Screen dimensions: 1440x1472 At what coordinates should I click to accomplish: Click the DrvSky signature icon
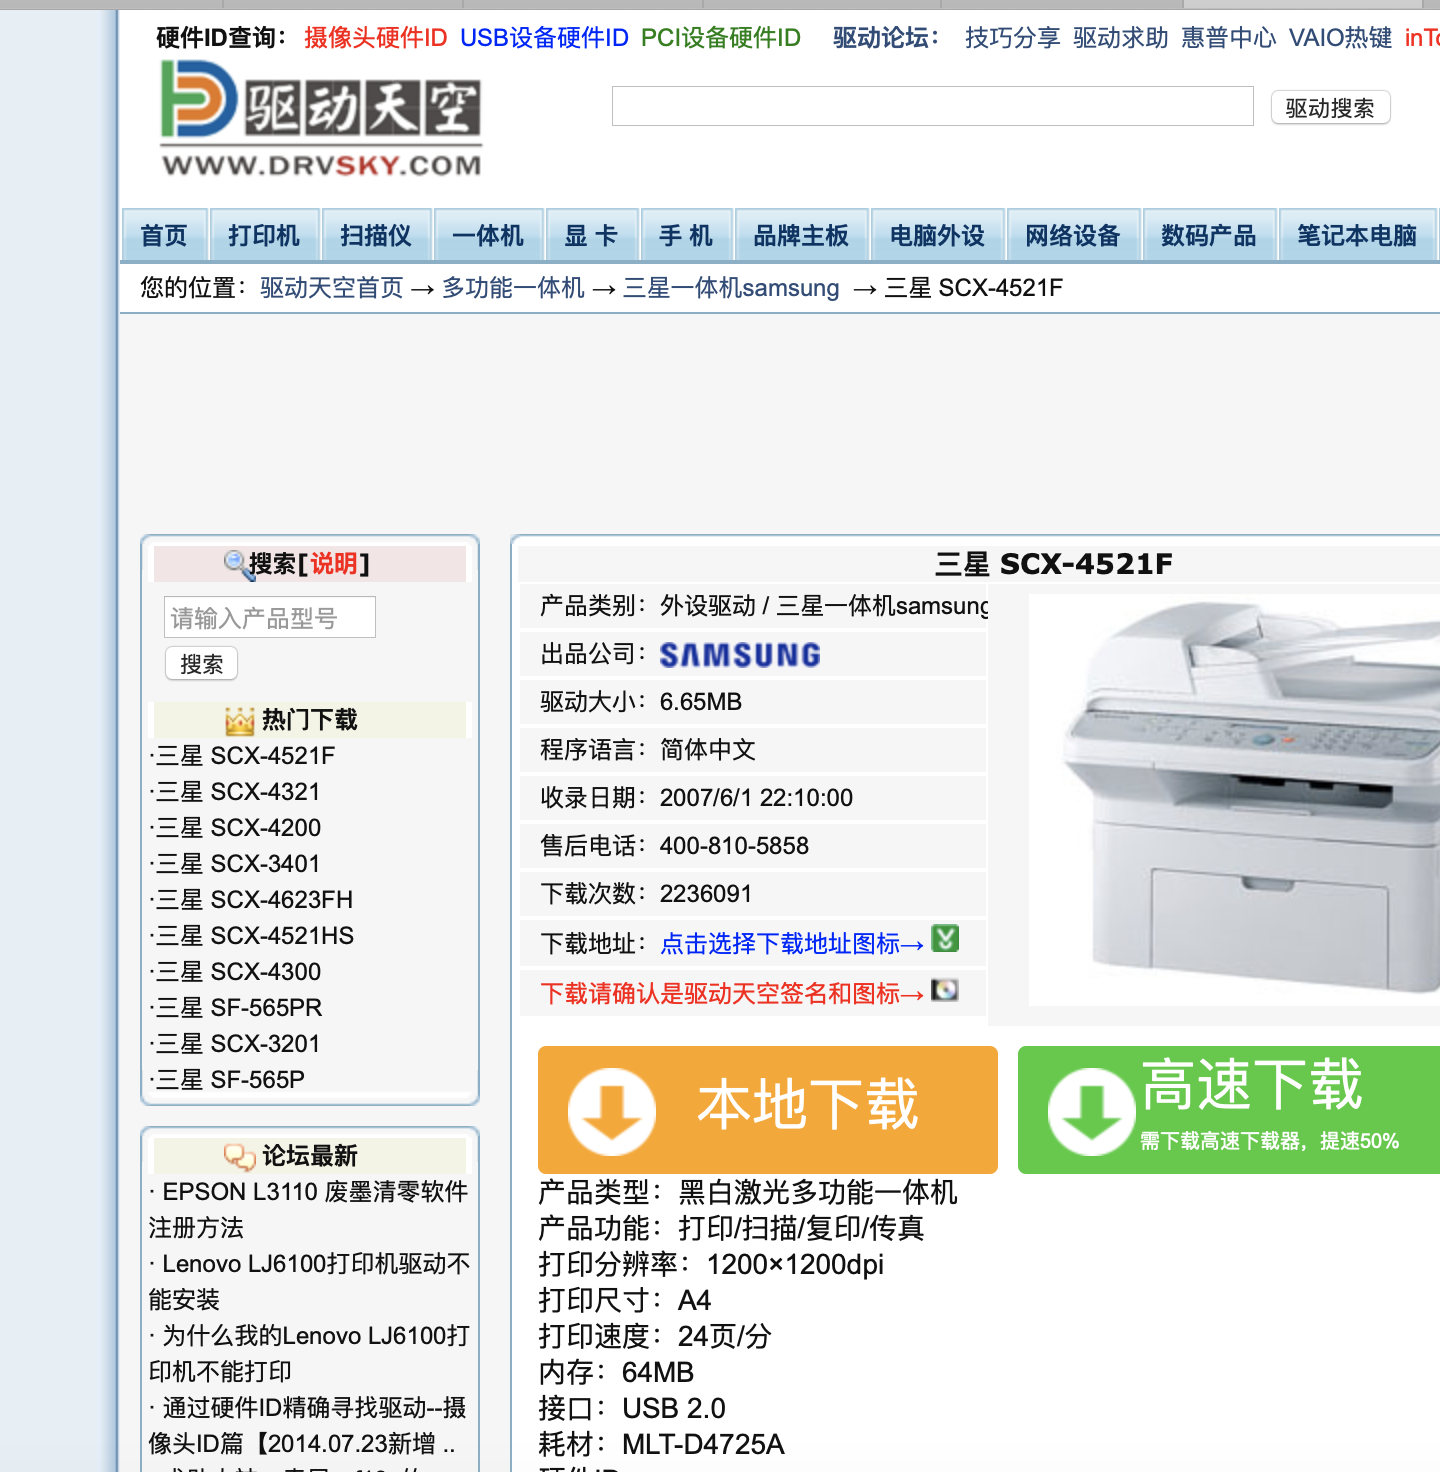tap(945, 990)
